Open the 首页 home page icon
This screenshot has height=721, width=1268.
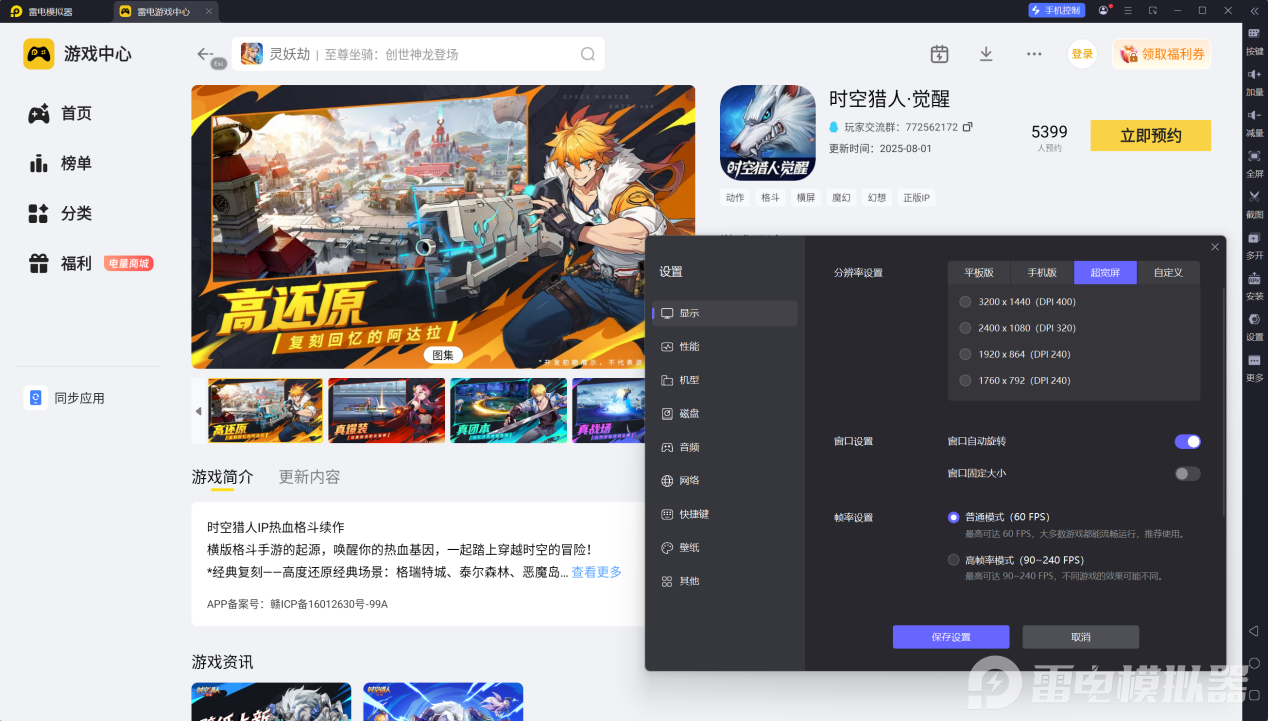(39, 114)
